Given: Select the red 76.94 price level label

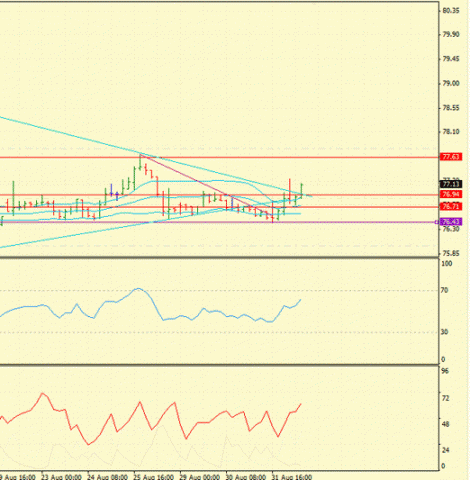Looking at the screenshot, I should [451, 194].
